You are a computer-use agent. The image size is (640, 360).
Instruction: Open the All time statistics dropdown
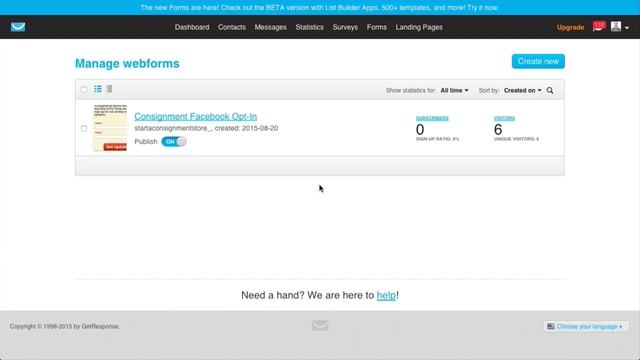454,90
